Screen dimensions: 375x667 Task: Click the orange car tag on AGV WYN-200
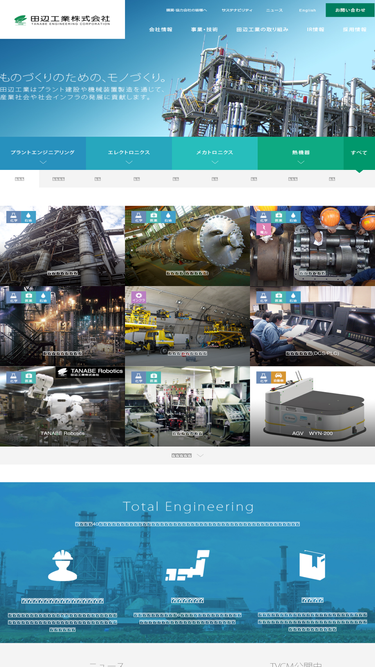point(278,377)
